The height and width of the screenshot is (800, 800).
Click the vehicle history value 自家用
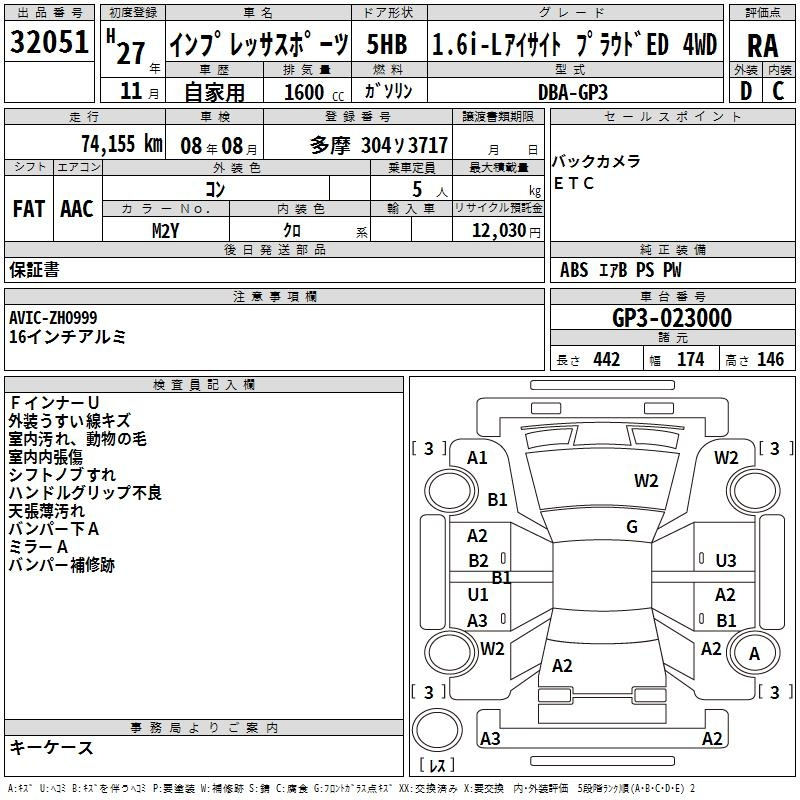coord(214,92)
